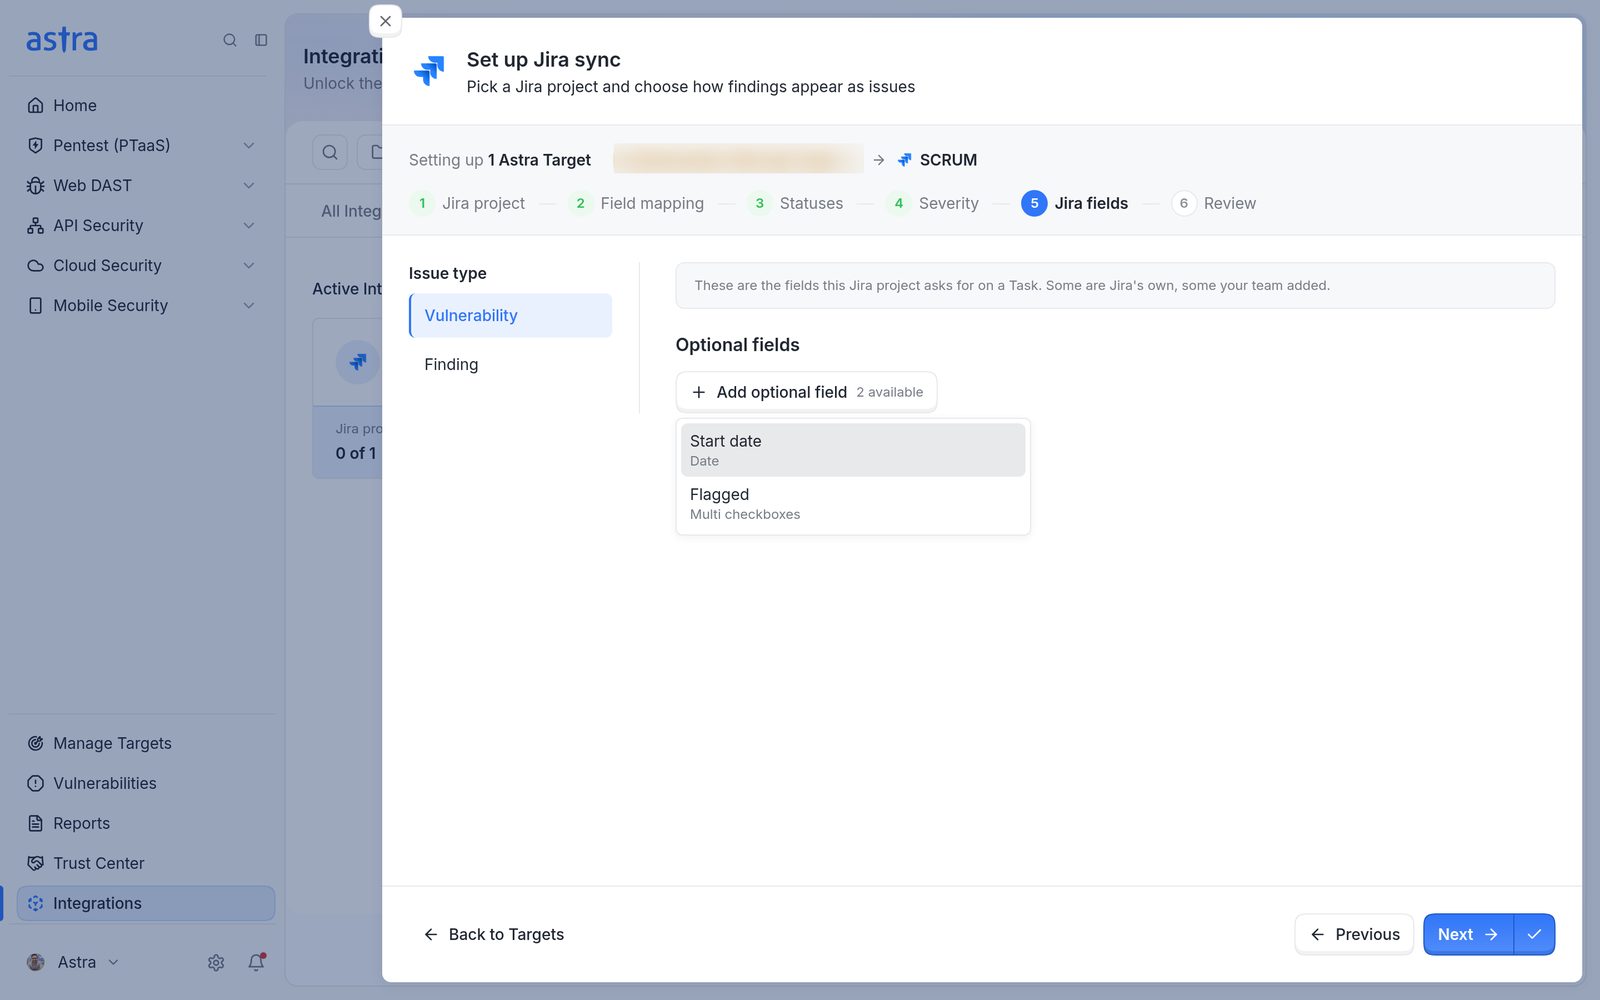Close the Jira sync setup dialog
Screen dimensions: 1600x1000
385,21
